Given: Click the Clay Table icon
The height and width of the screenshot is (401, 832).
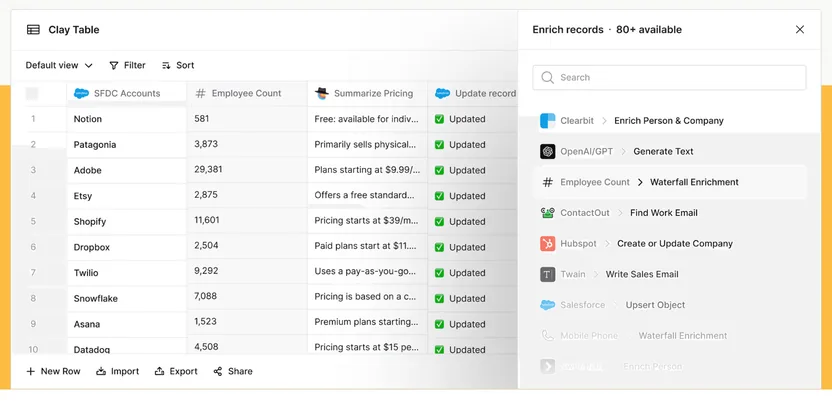Looking at the screenshot, I should pyautogui.click(x=33, y=30).
